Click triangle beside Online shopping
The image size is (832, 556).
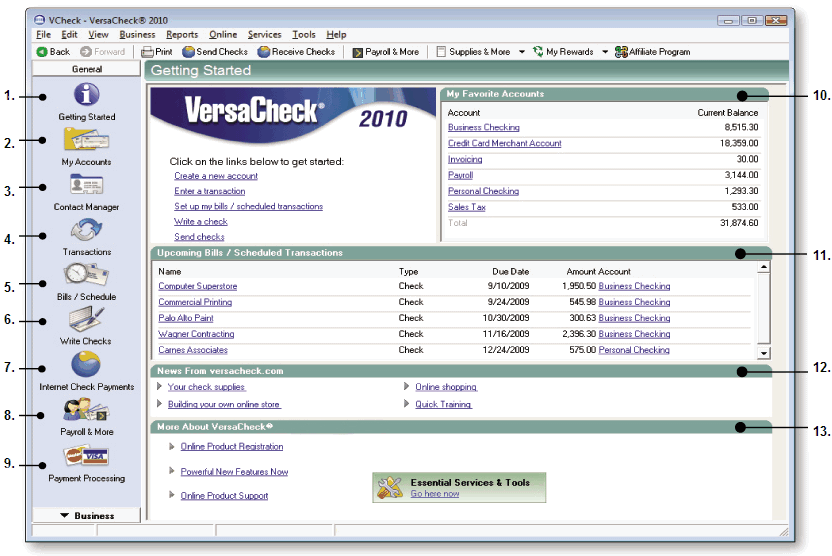point(406,386)
